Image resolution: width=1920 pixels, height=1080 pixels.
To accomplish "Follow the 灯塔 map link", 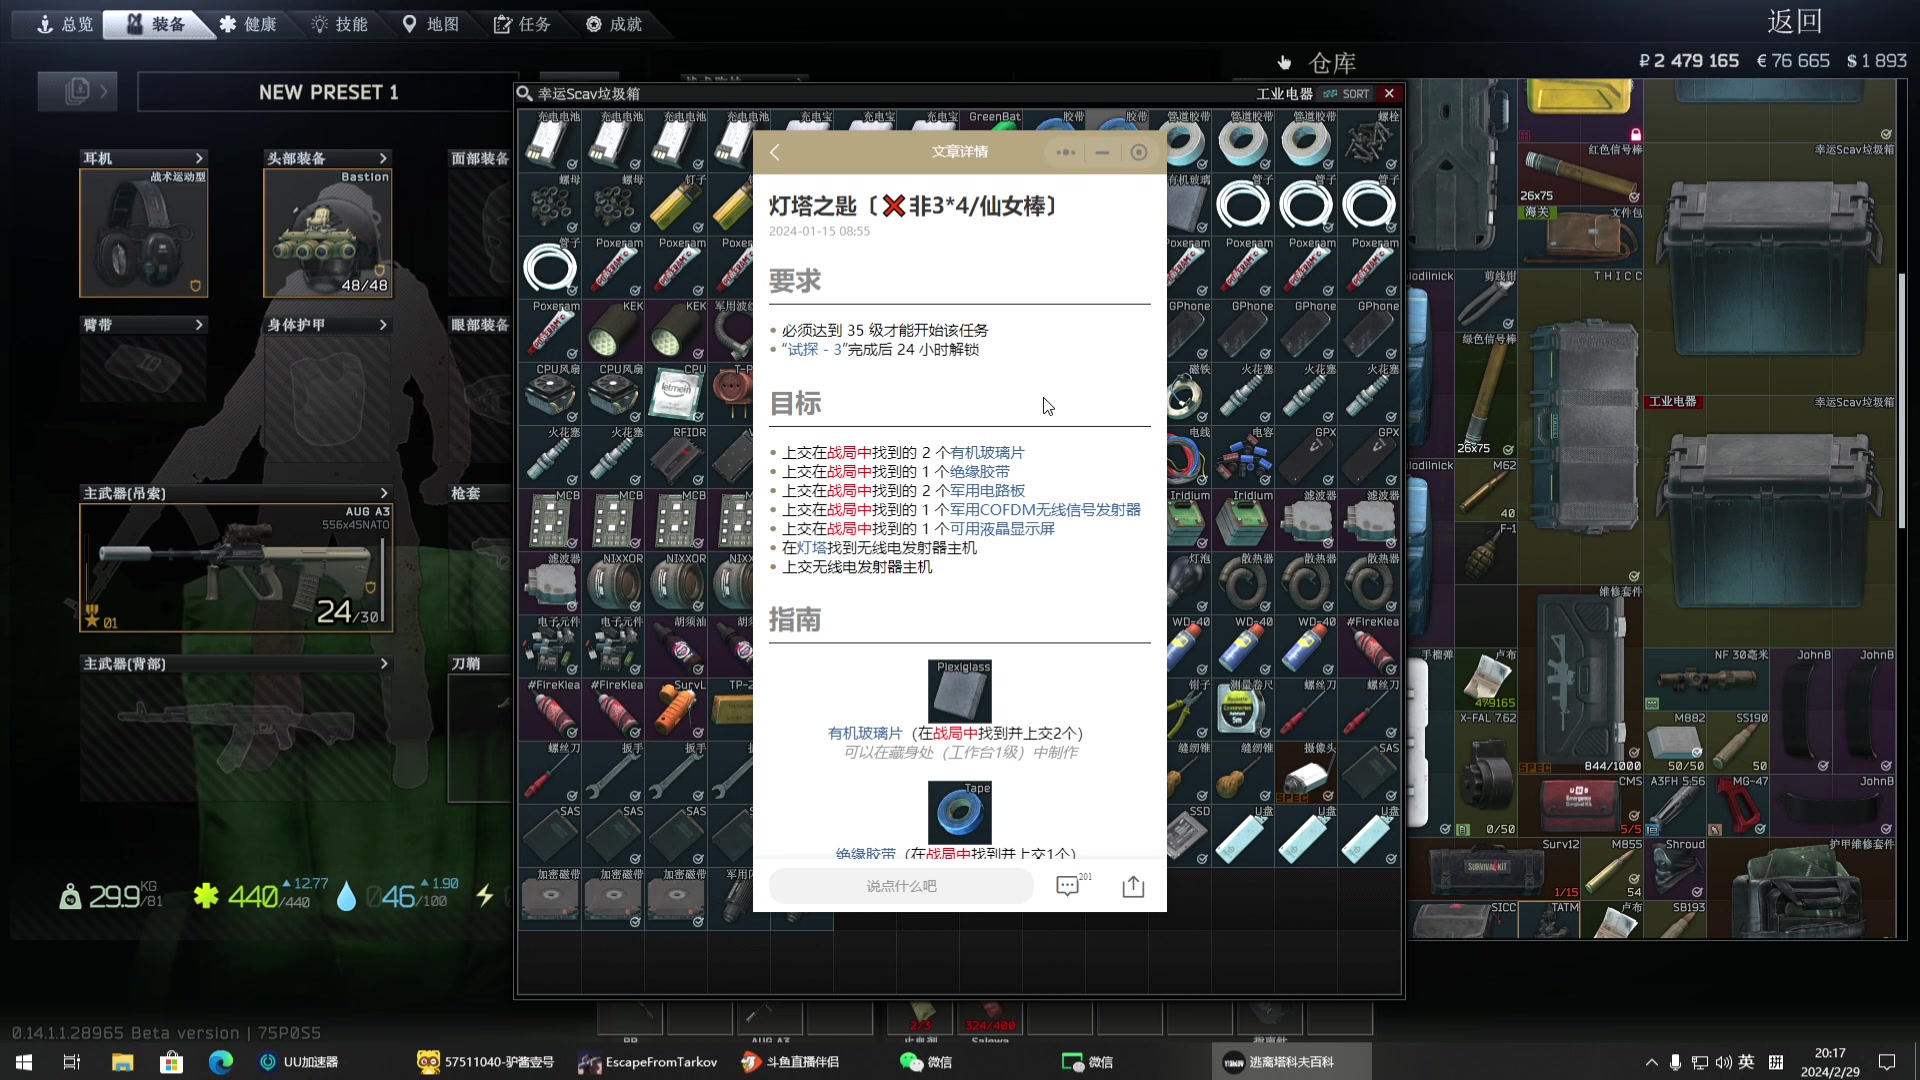I will tap(812, 547).
